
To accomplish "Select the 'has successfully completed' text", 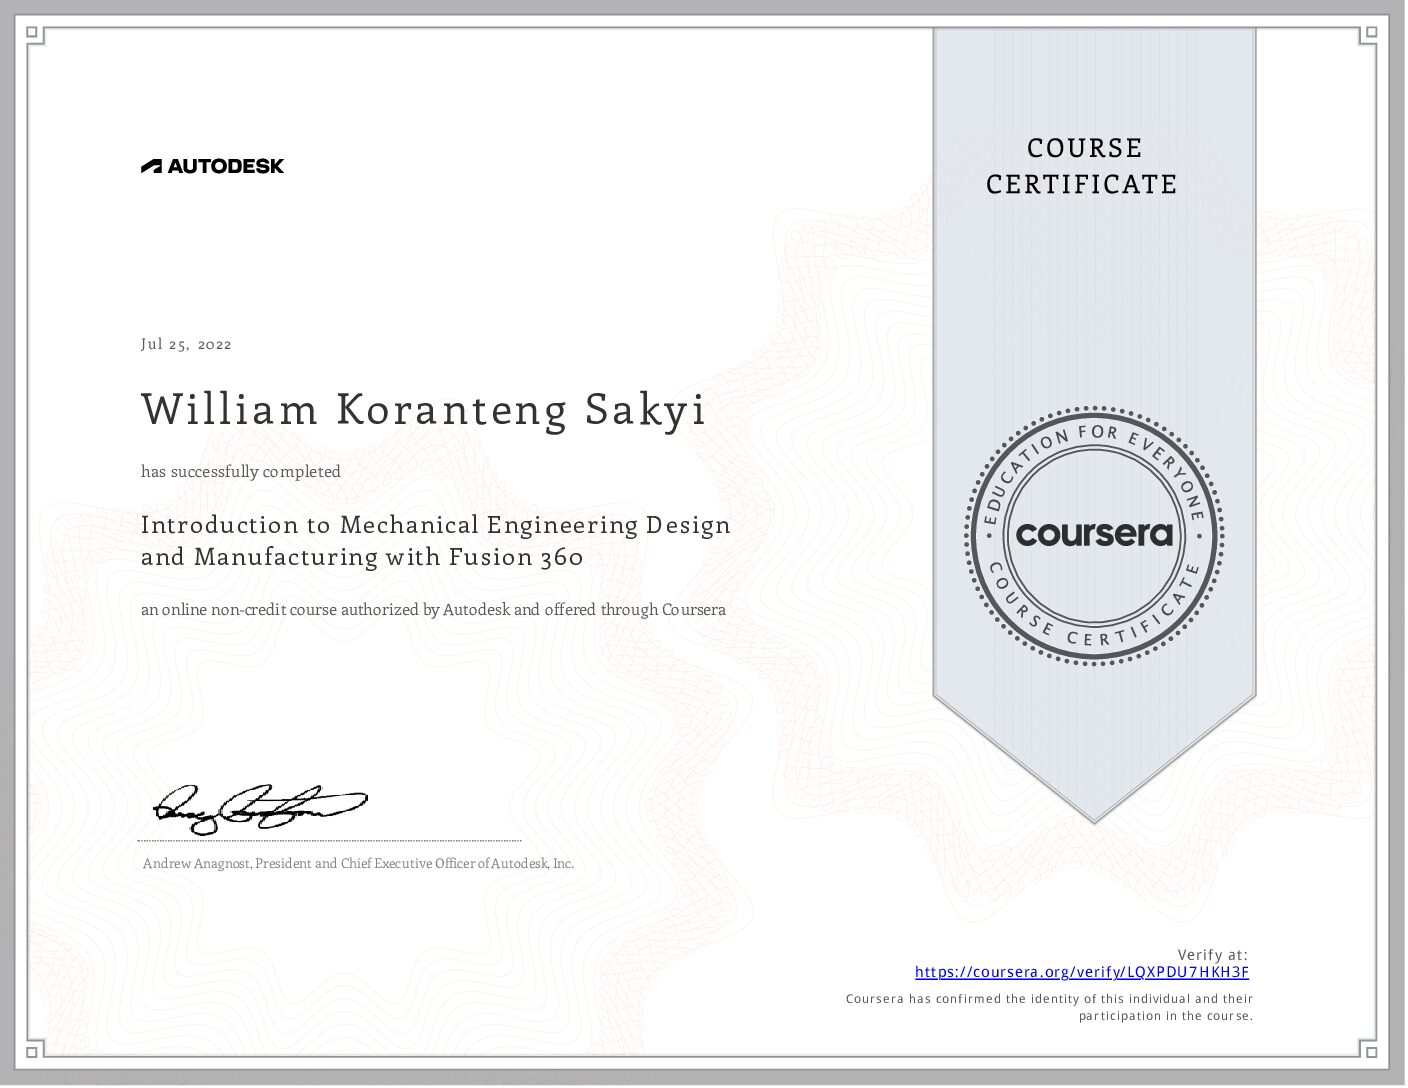I will [x=240, y=471].
